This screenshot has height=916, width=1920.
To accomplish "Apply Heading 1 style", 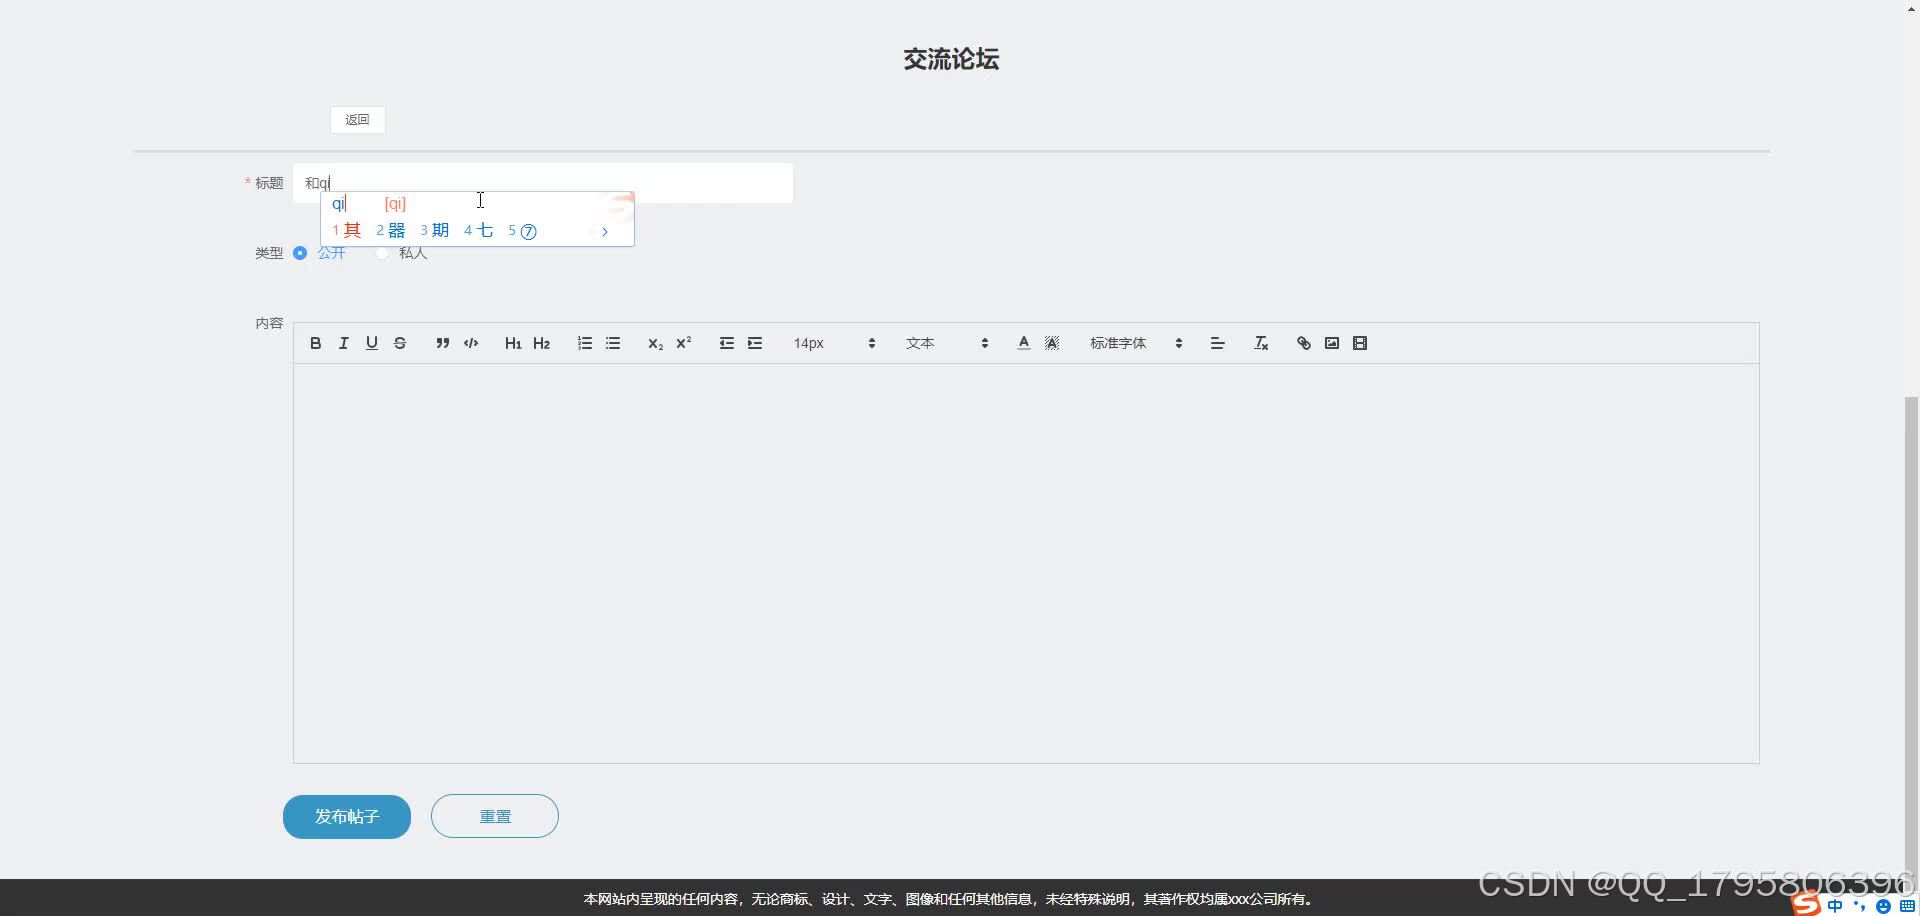I will pos(513,343).
